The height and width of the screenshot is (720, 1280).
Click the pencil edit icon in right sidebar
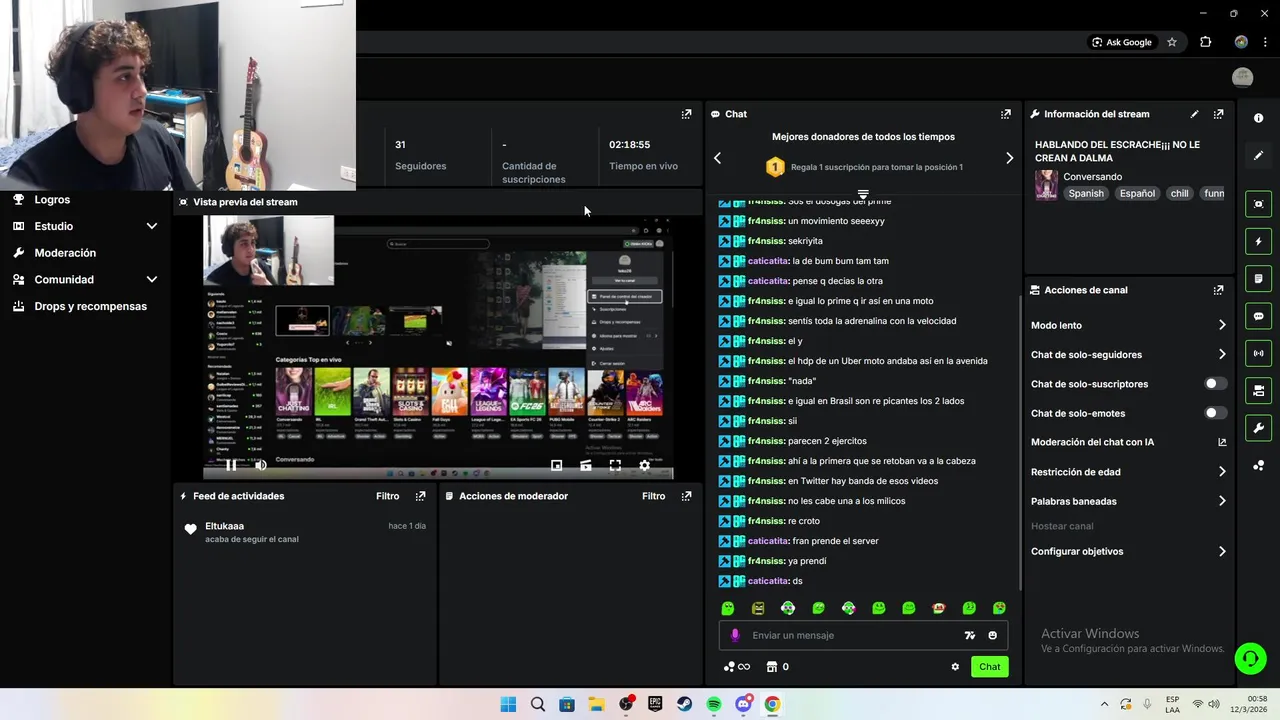[x=1258, y=156]
